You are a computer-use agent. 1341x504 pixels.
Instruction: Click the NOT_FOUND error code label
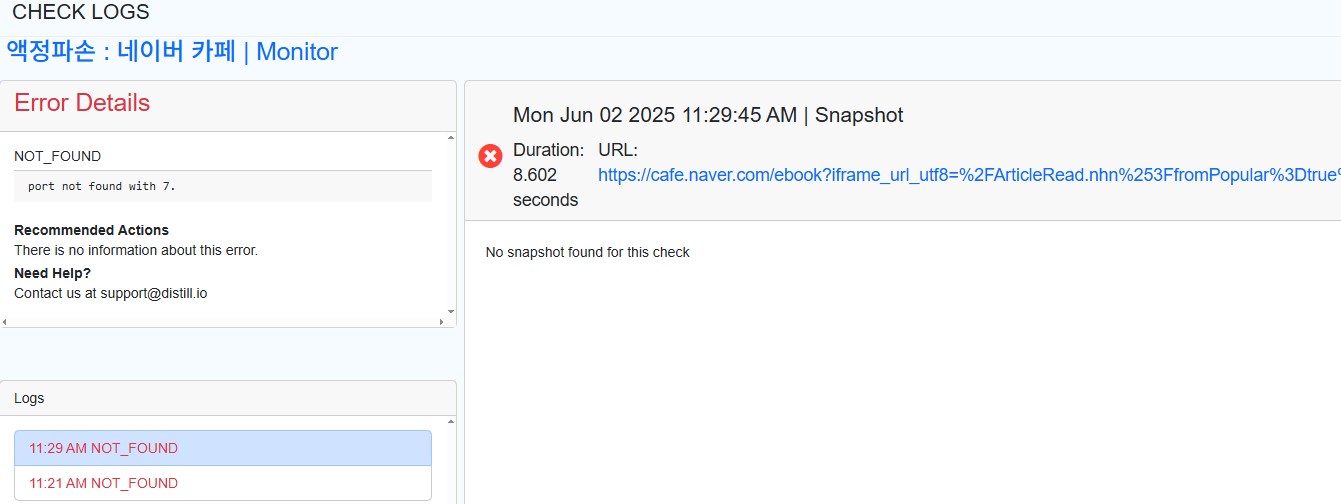57,156
